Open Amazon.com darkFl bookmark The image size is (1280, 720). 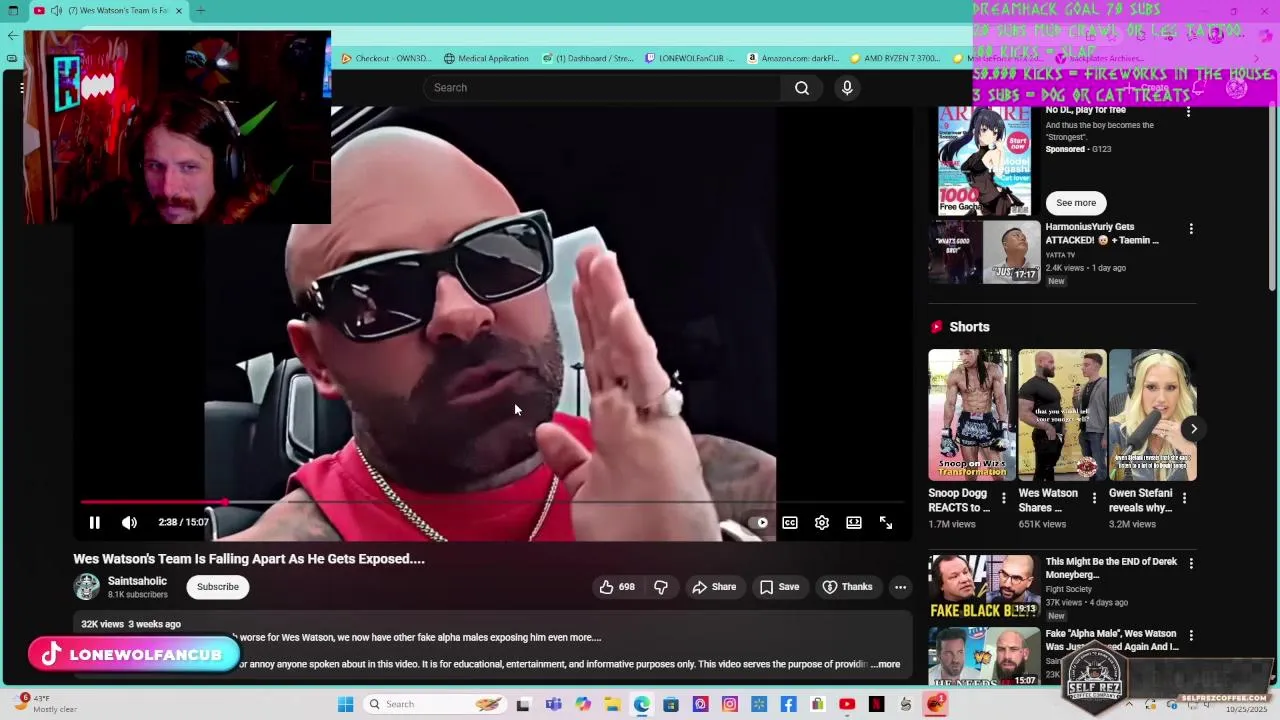click(793, 58)
